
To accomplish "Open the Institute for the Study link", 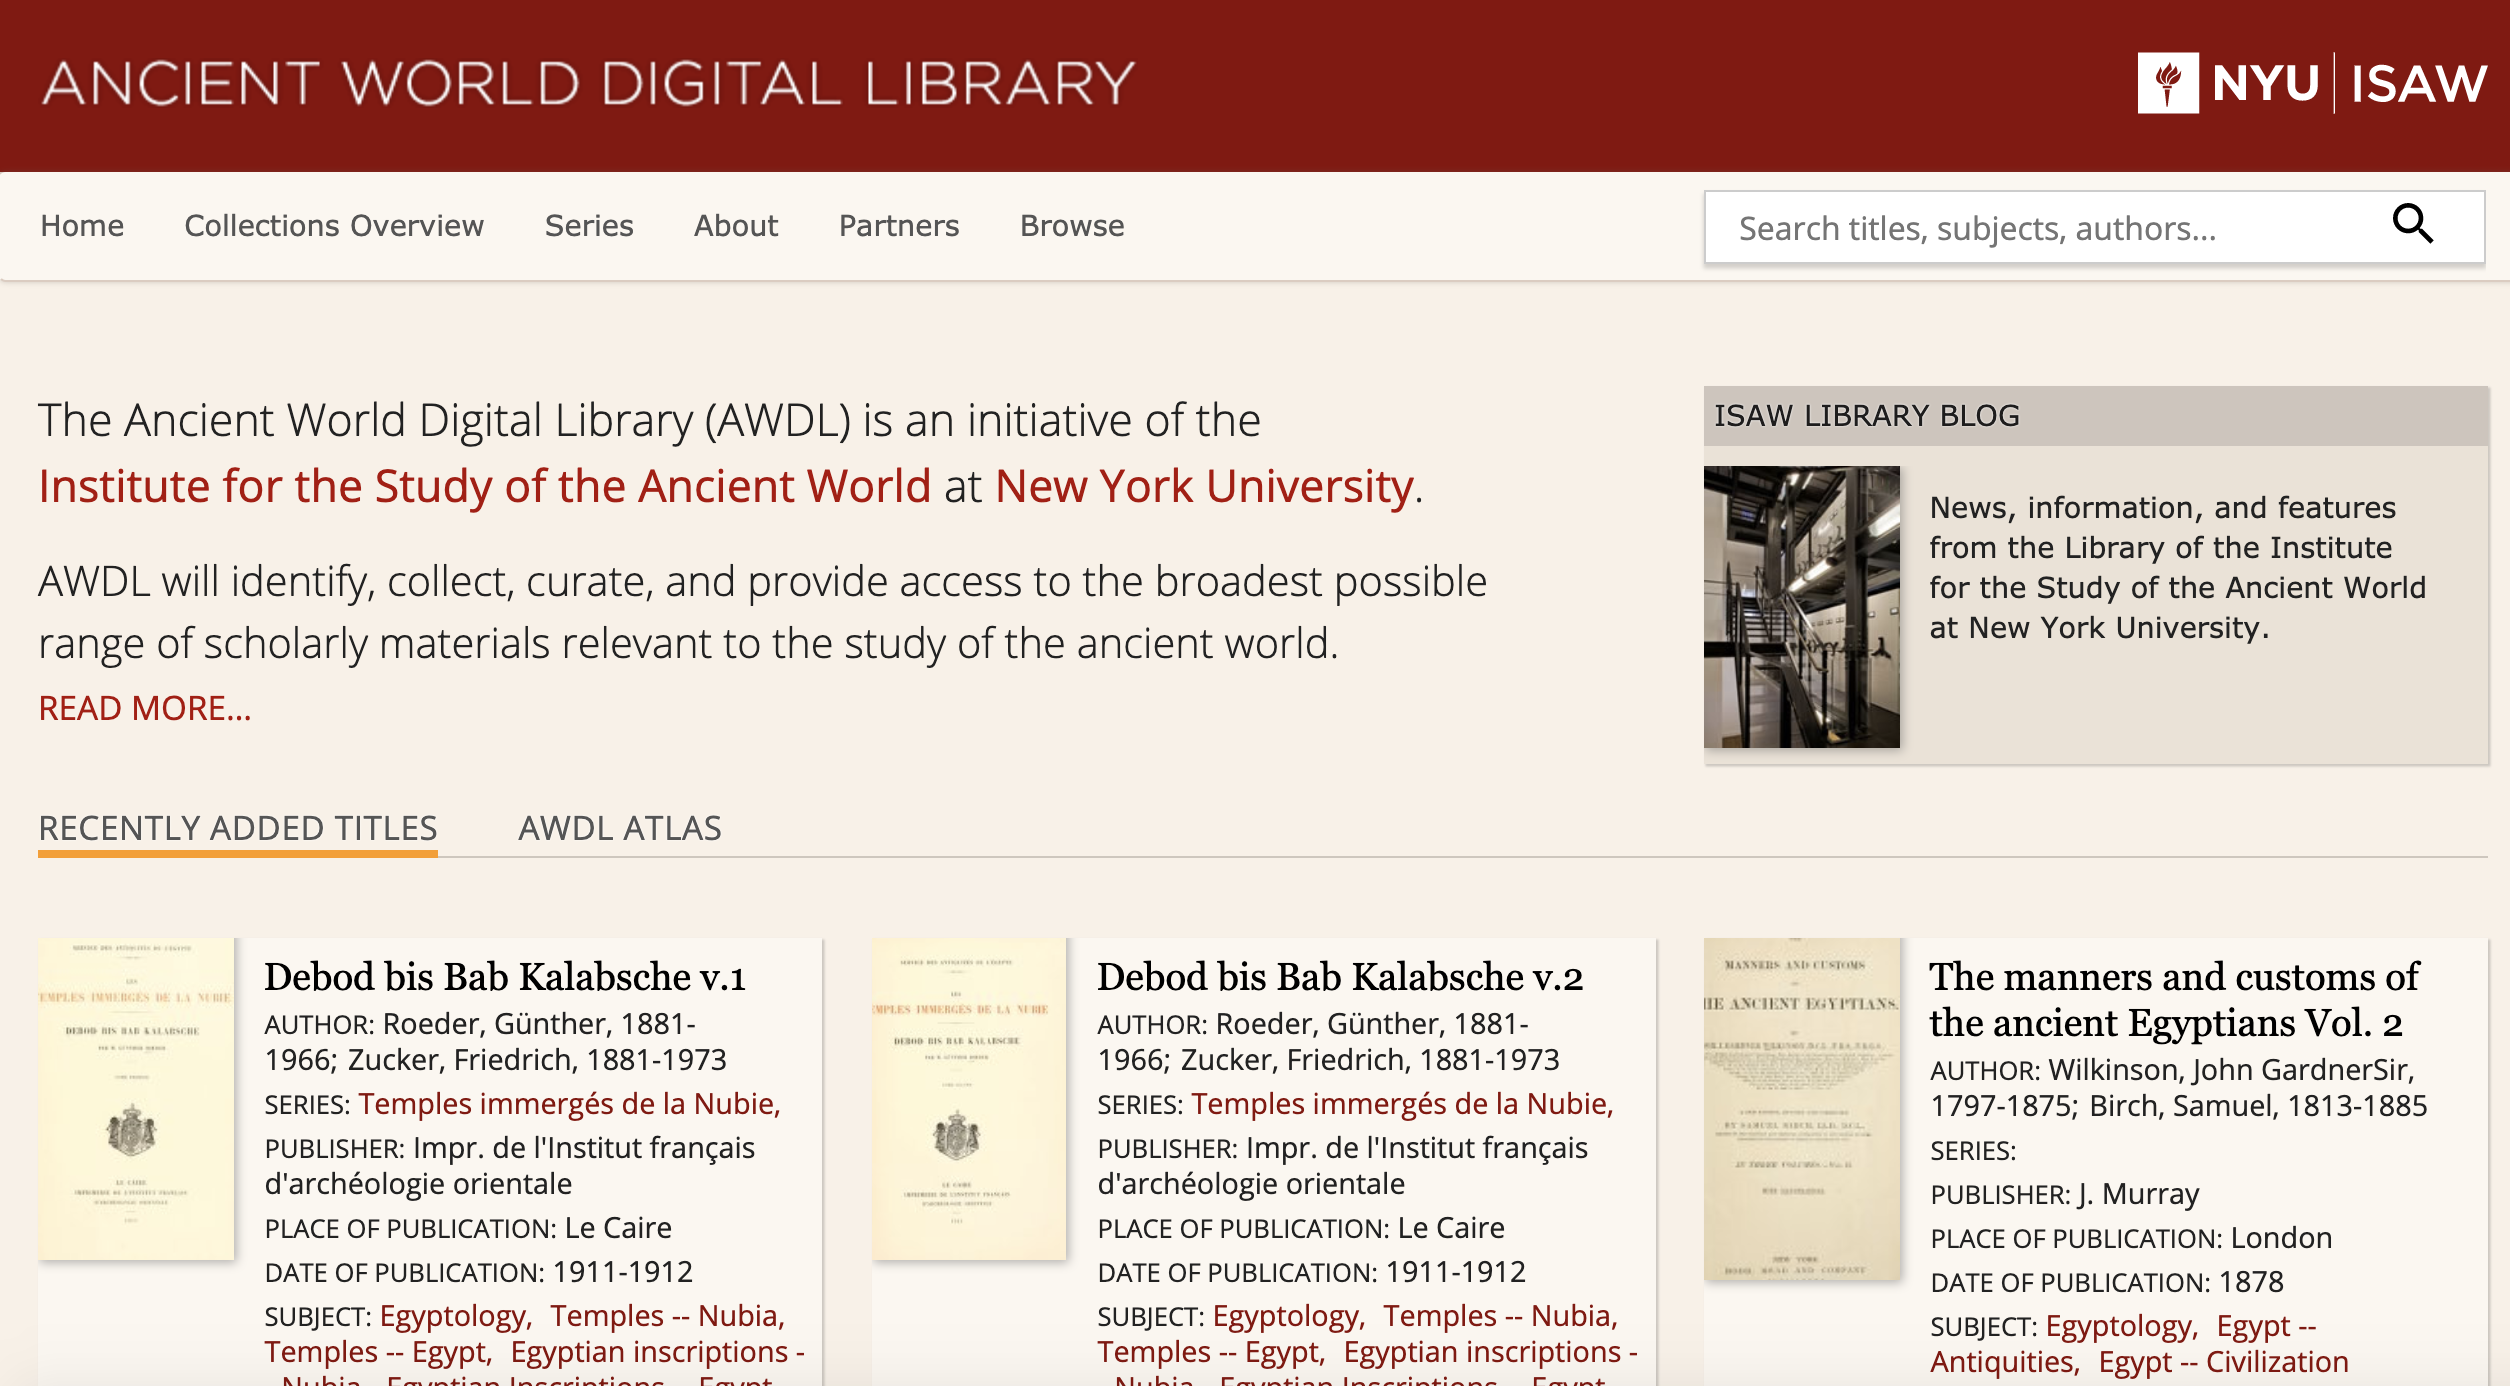I will (x=483, y=487).
